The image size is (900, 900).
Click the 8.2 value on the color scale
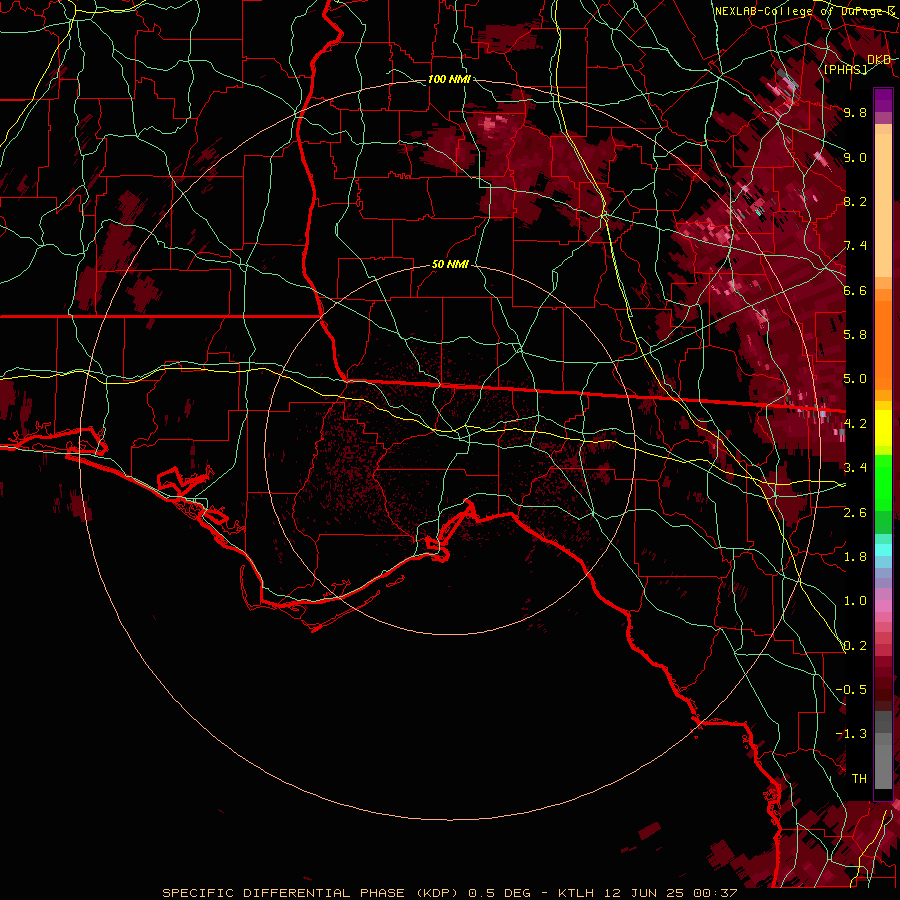pyautogui.click(x=855, y=201)
